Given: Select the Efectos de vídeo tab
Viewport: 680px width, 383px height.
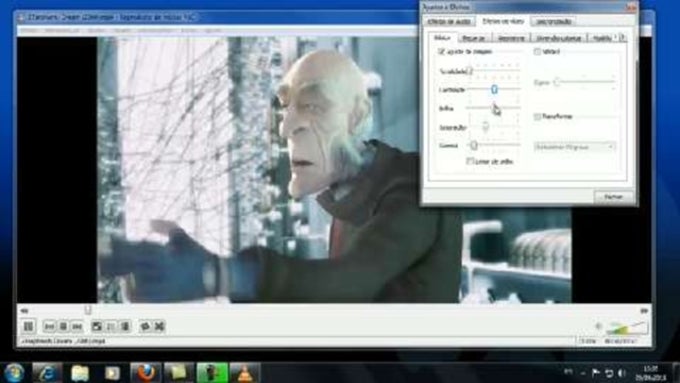Looking at the screenshot, I should pyautogui.click(x=503, y=21).
